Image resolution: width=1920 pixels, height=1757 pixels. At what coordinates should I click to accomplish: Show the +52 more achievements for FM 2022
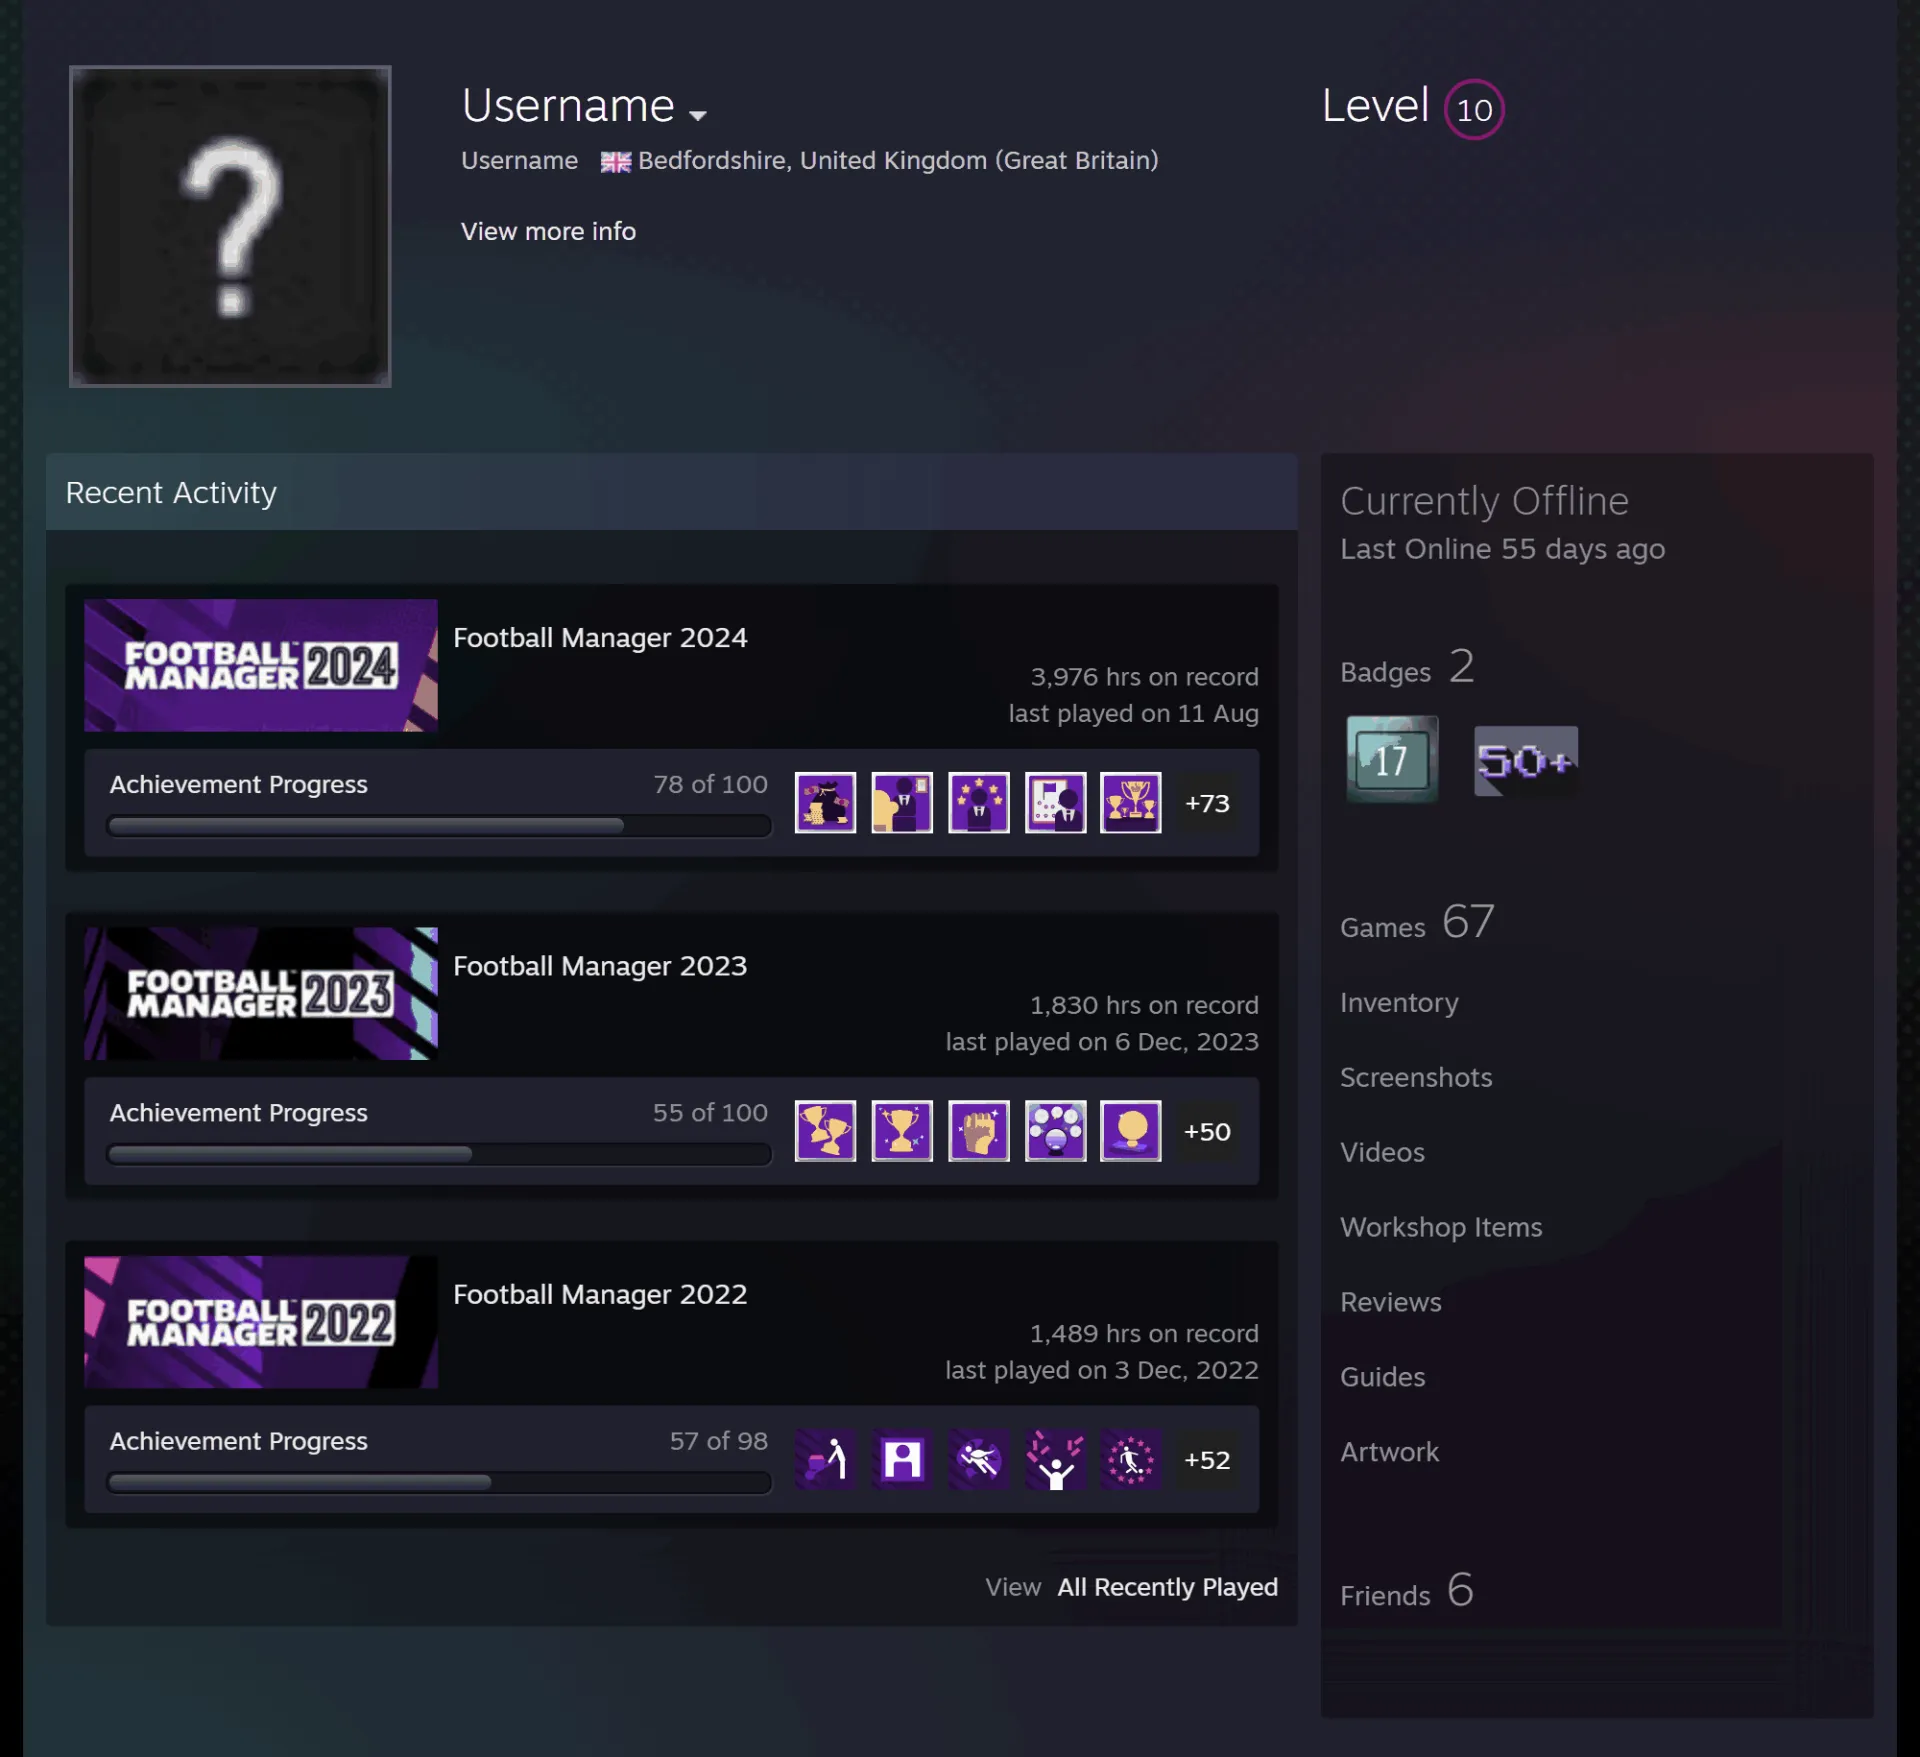(1207, 1460)
